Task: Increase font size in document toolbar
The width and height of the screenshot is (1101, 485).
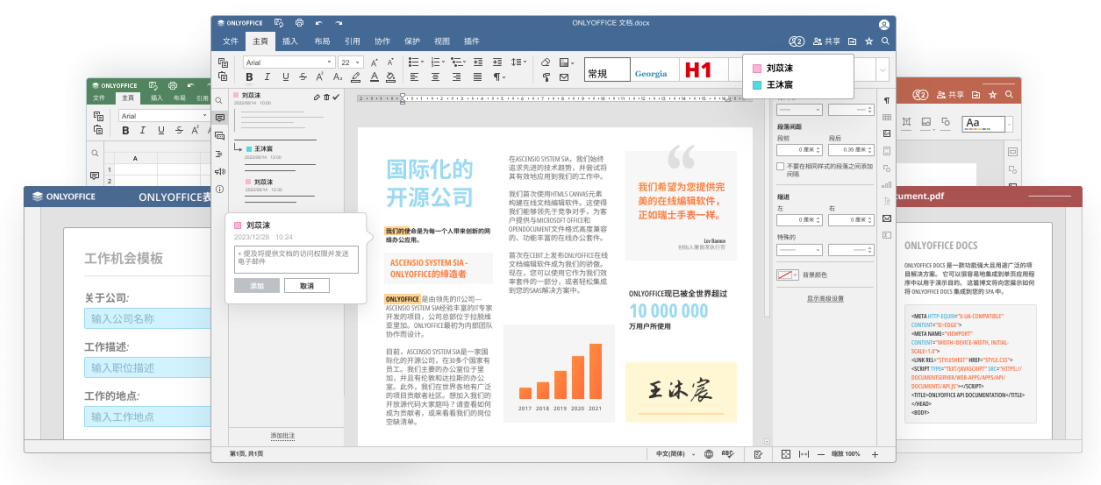Action: pyautogui.click(x=374, y=62)
